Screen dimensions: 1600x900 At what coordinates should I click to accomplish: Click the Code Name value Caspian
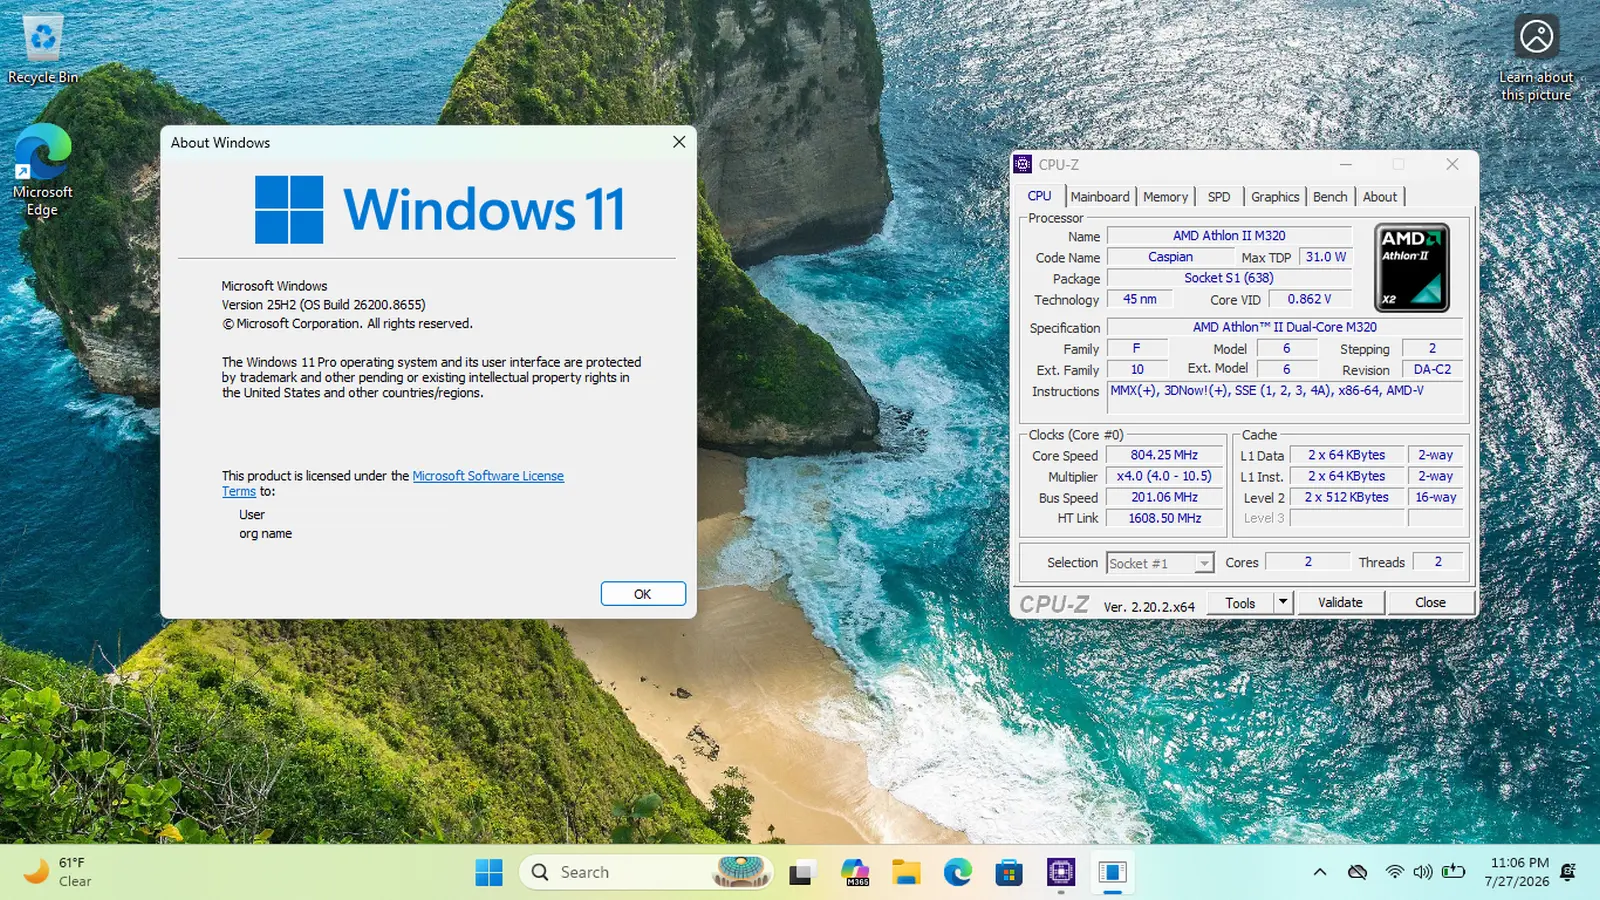point(1170,257)
